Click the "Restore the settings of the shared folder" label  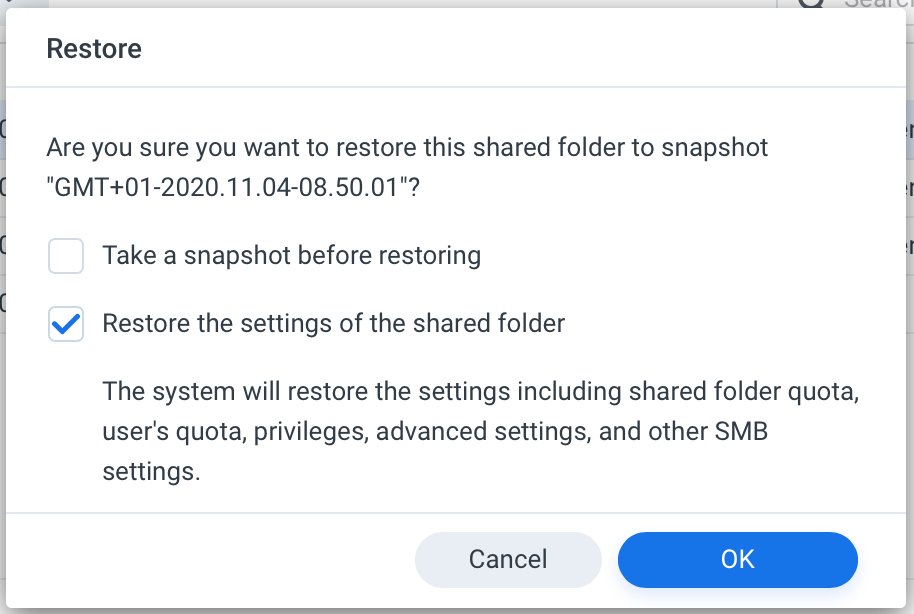333,324
